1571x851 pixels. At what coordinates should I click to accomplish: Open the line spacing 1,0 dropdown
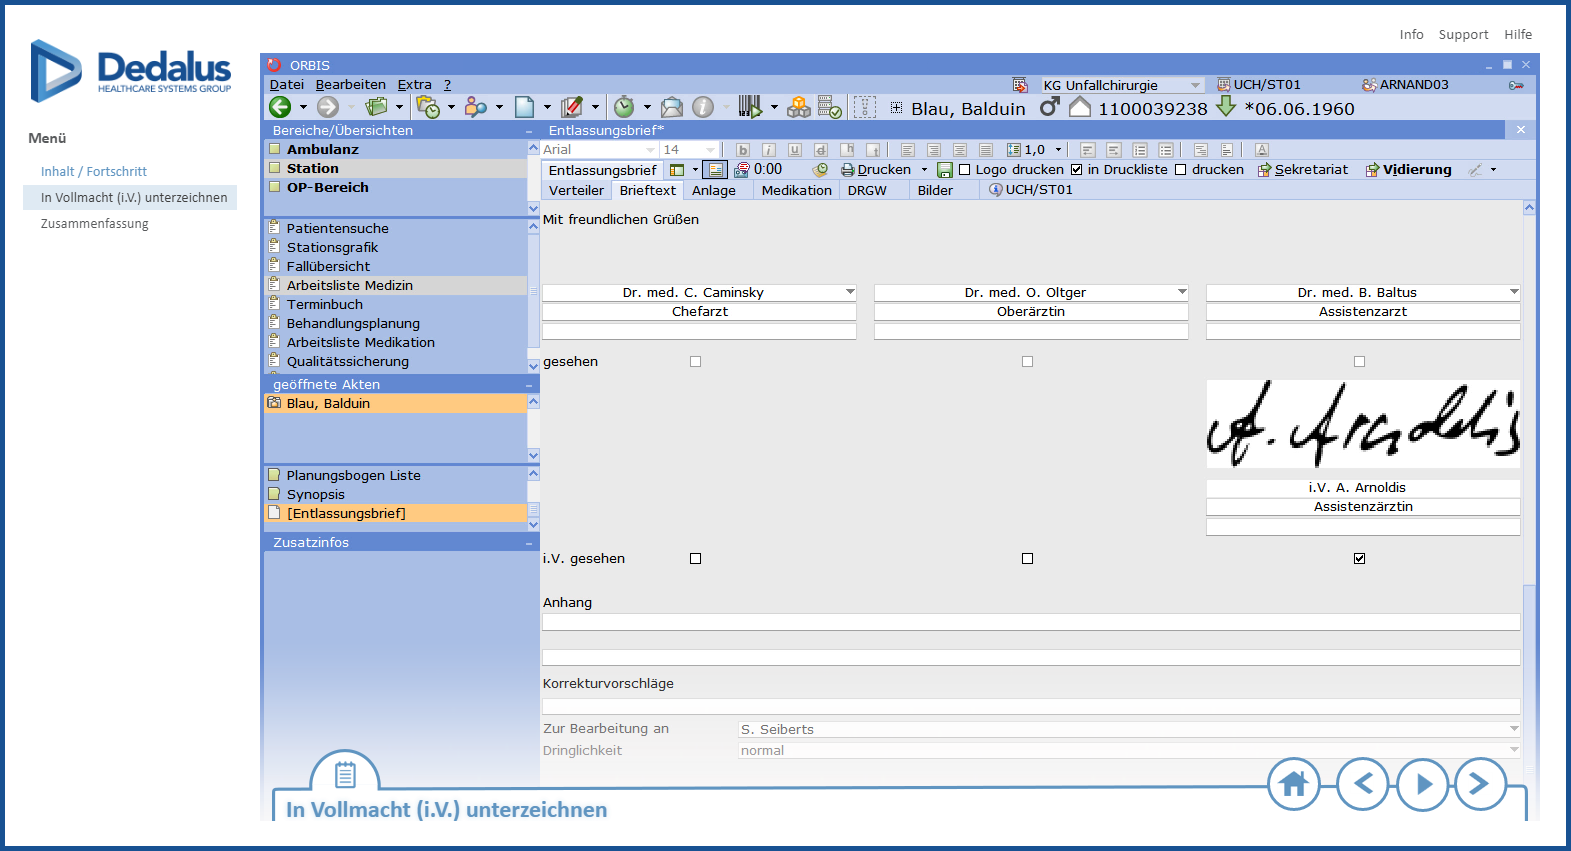coord(1058,150)
